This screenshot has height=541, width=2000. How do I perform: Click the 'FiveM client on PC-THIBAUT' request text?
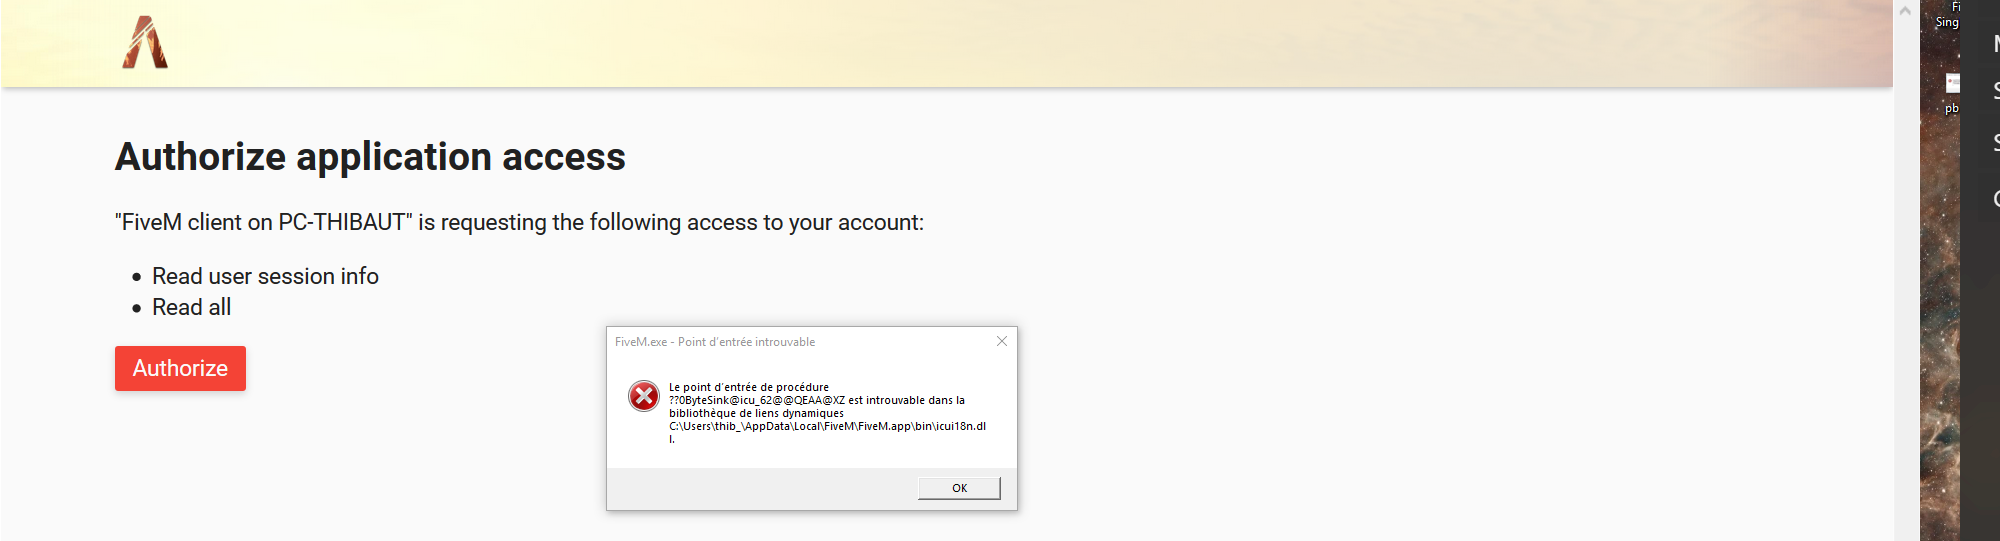(x=519, y=222)
